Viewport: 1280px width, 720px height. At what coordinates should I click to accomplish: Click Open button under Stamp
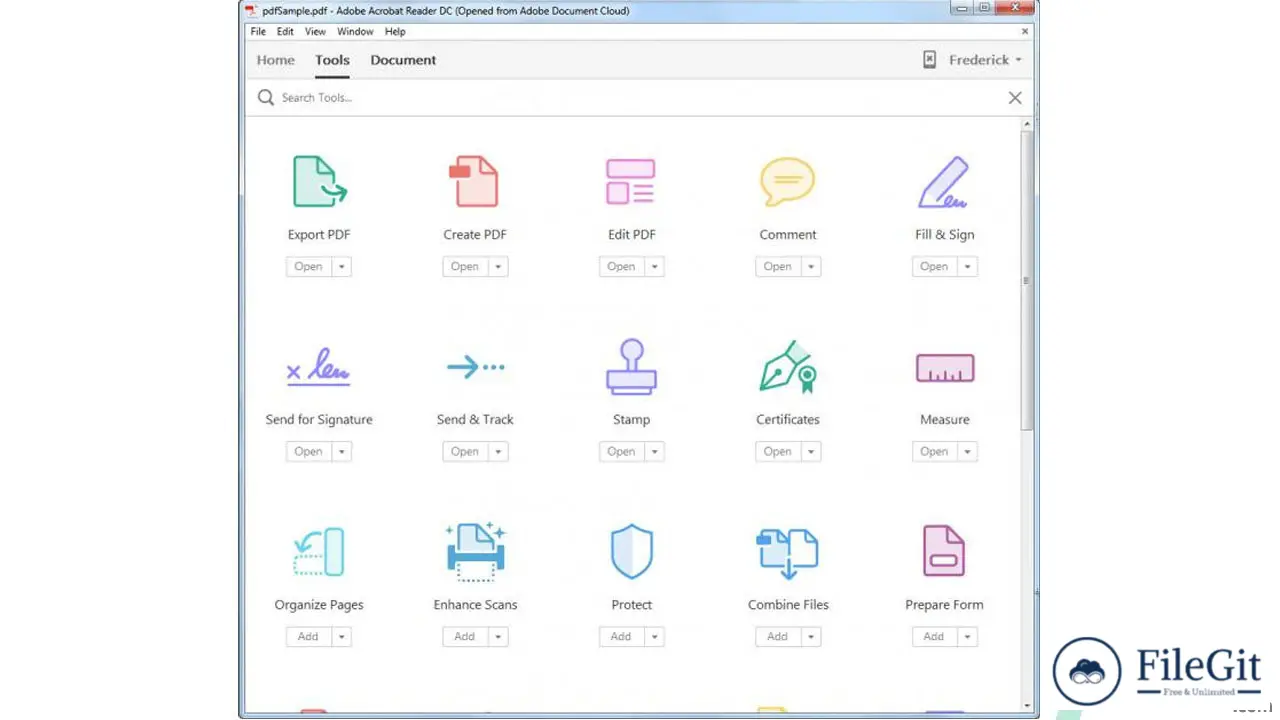621,452
